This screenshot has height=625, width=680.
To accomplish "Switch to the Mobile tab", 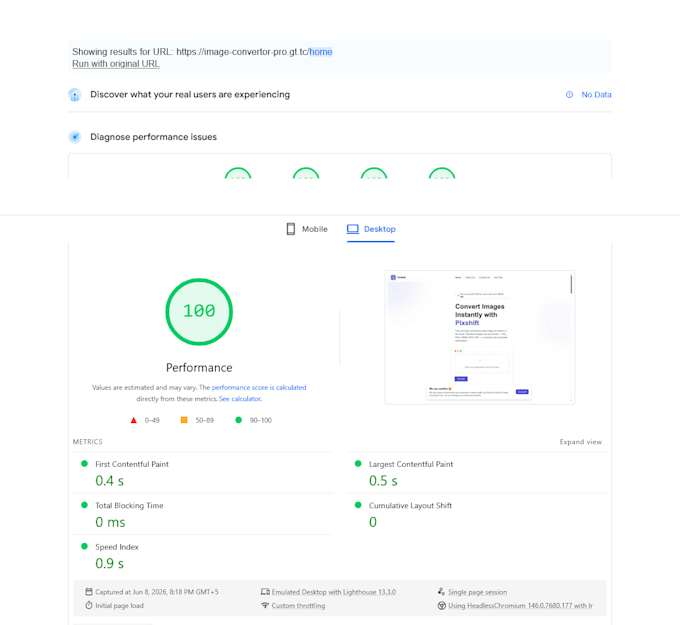I will coord(307,229).
